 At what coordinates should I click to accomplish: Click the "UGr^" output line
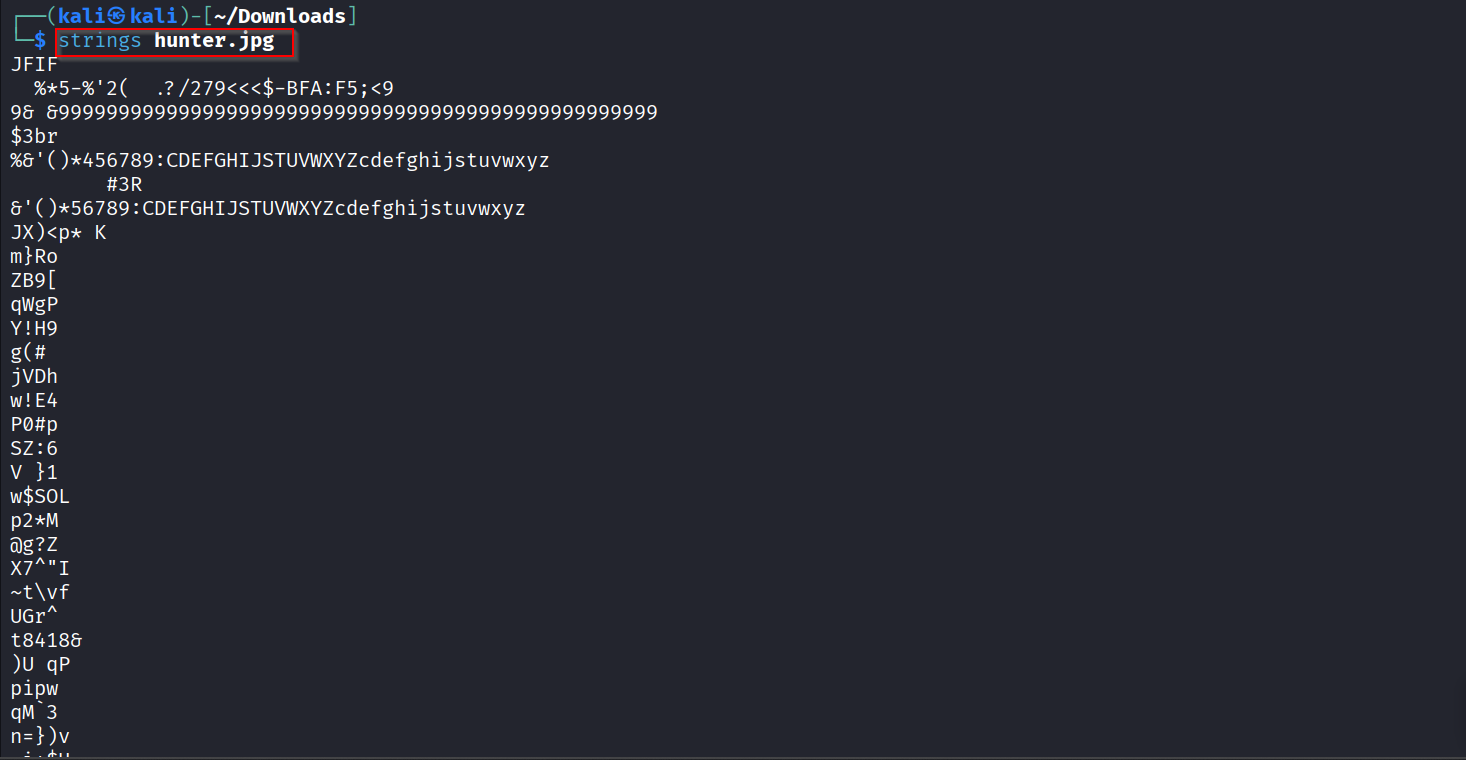[34, 617]
